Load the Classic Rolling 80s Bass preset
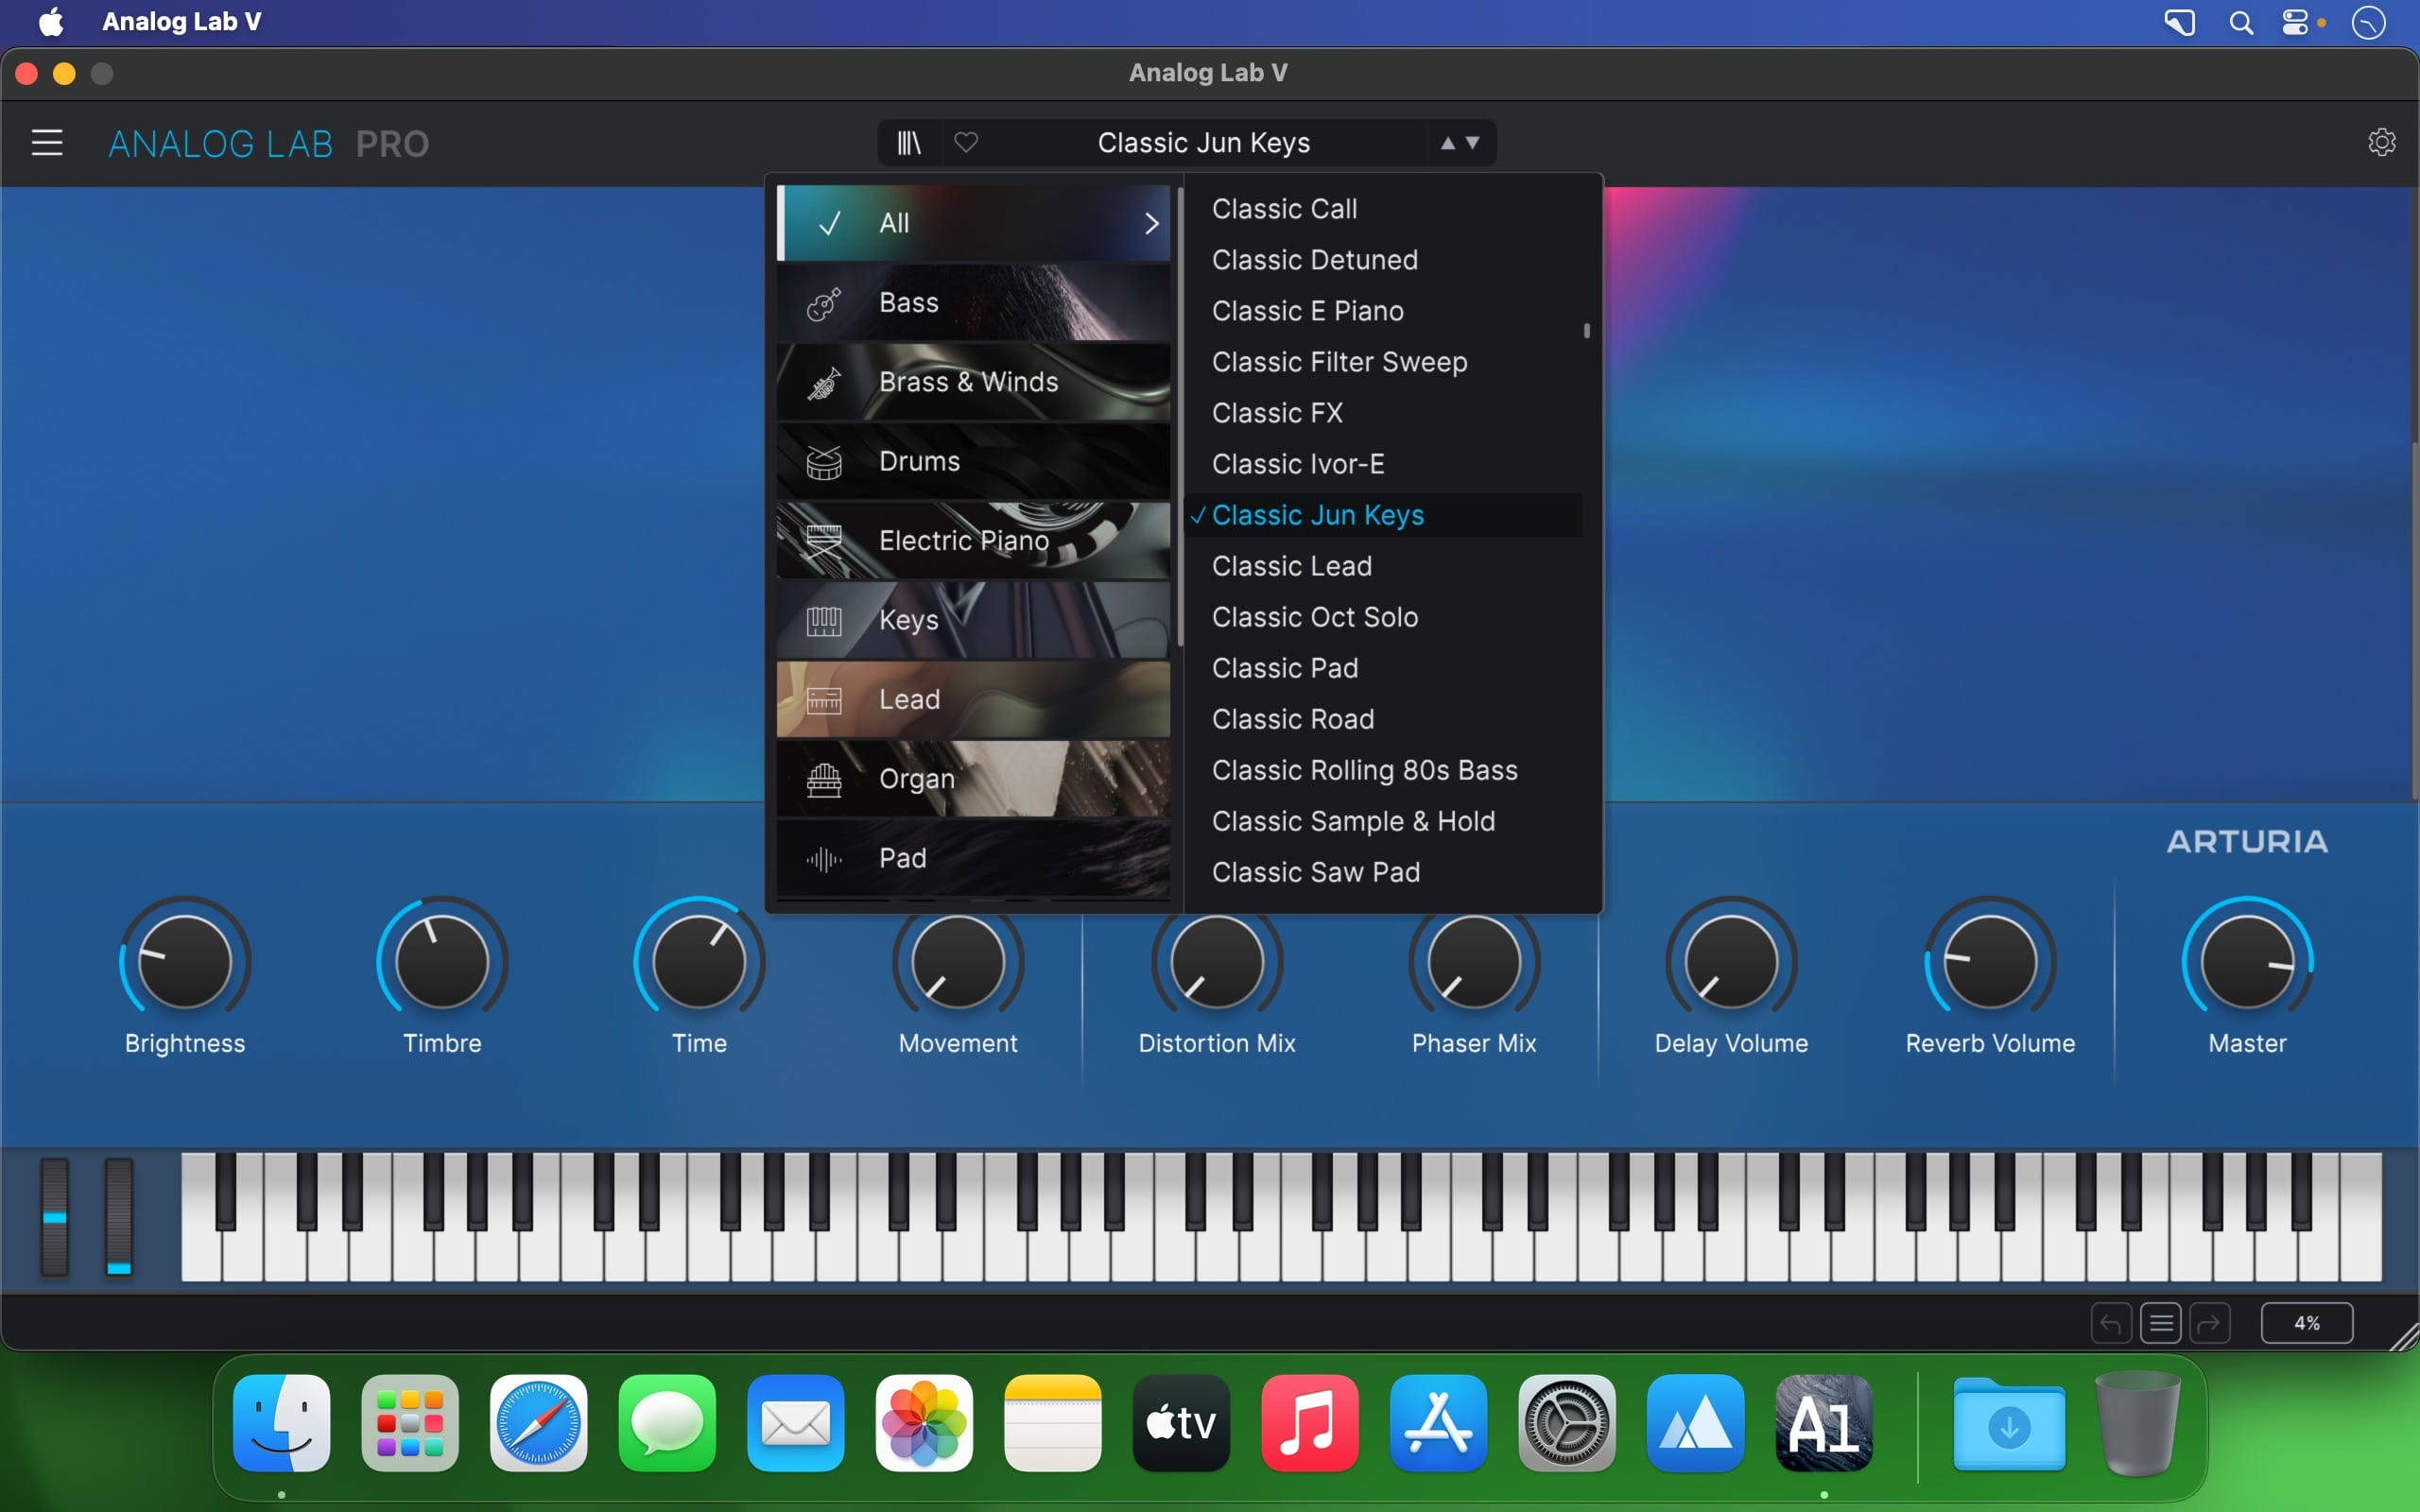This screenshot has height=1512, width=2420. pos(1364,770)
